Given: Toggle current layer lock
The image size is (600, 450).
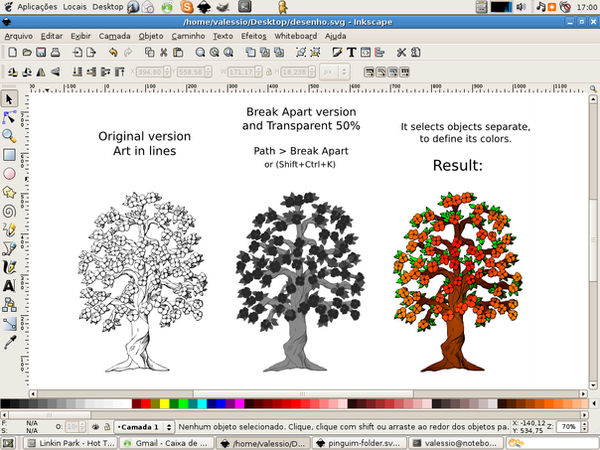Looking at the screenshot, I should (107, 427).
